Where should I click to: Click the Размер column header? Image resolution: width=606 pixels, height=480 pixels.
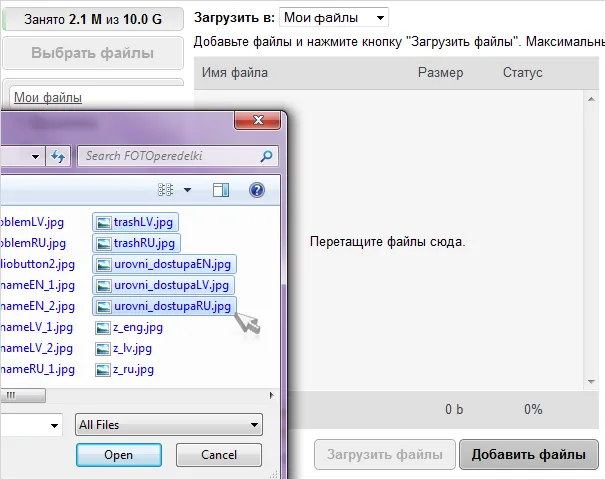click(x=441, y=73)
